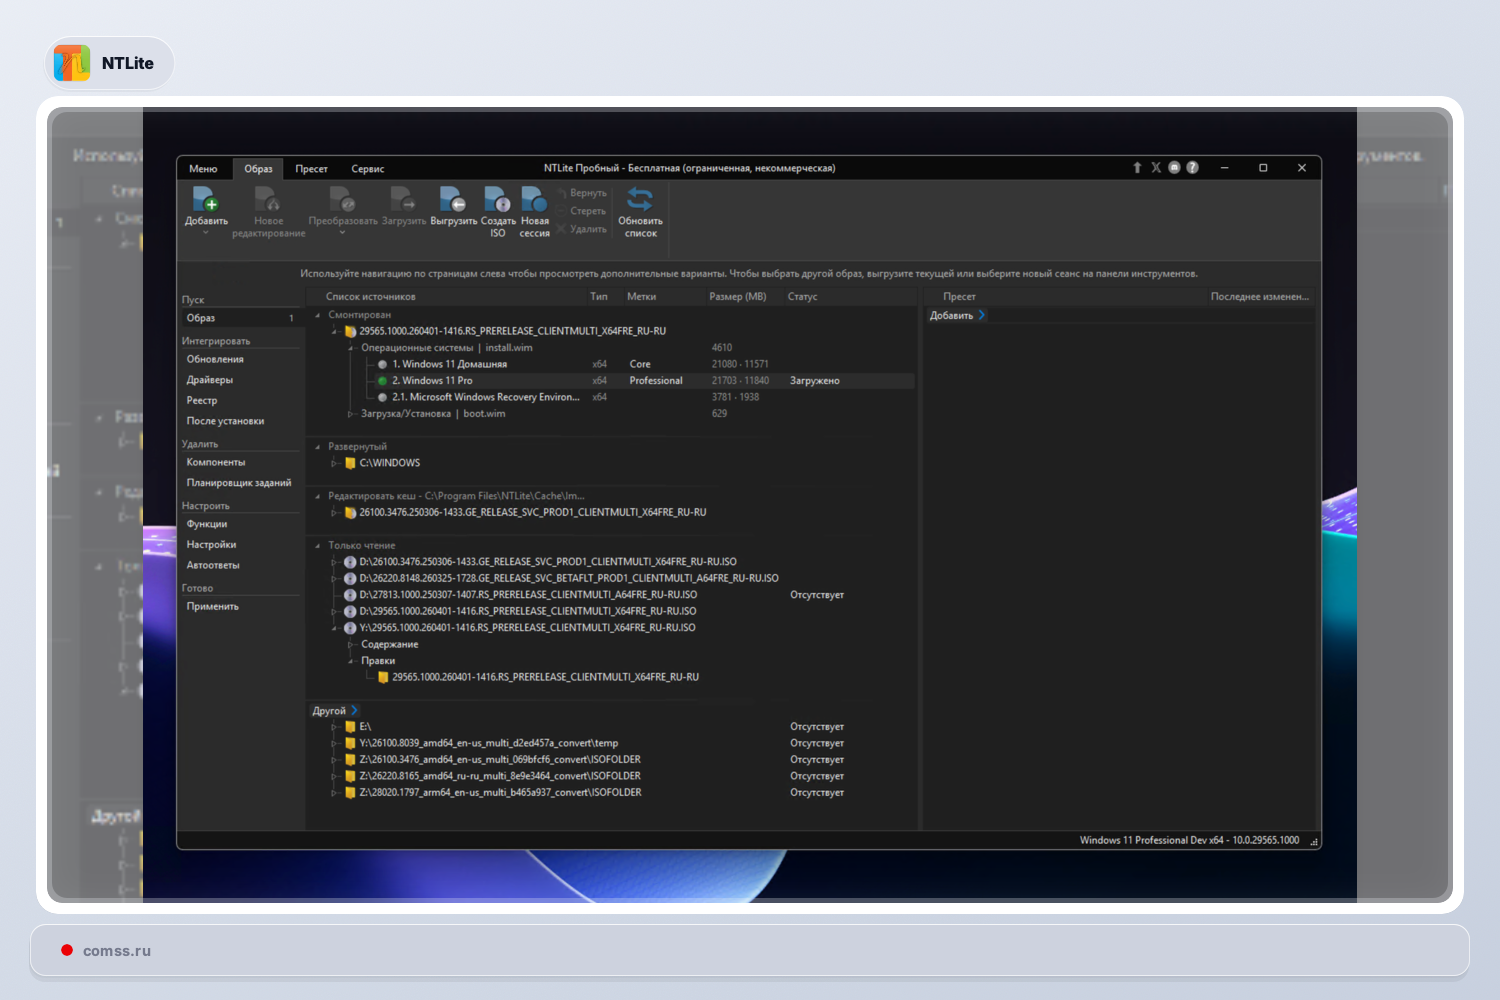Open the help question-mark icon in title bar
Viewport: 1500px width, 1000px height.
tap(1192, 168)
